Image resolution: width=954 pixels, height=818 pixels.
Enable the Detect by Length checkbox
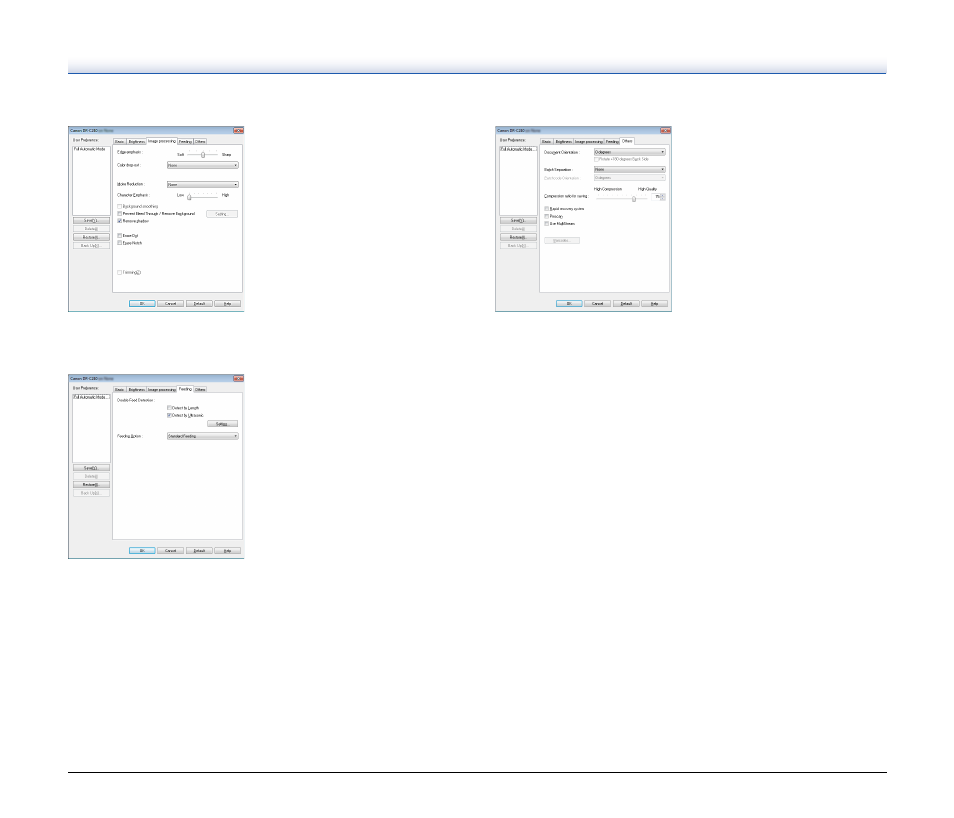[x=170, y=408]
